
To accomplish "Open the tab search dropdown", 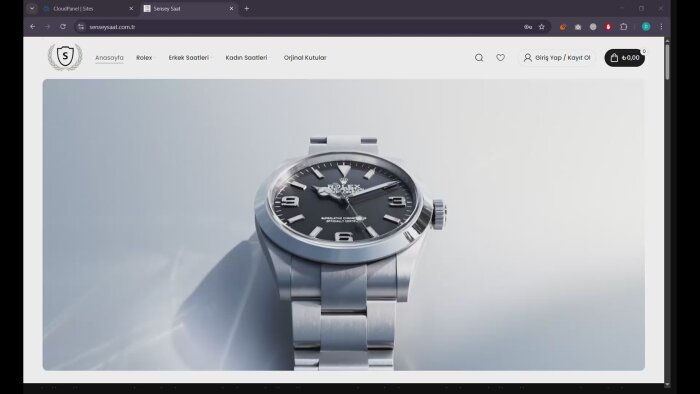I will pyautogui.click(x=32, y=8).
